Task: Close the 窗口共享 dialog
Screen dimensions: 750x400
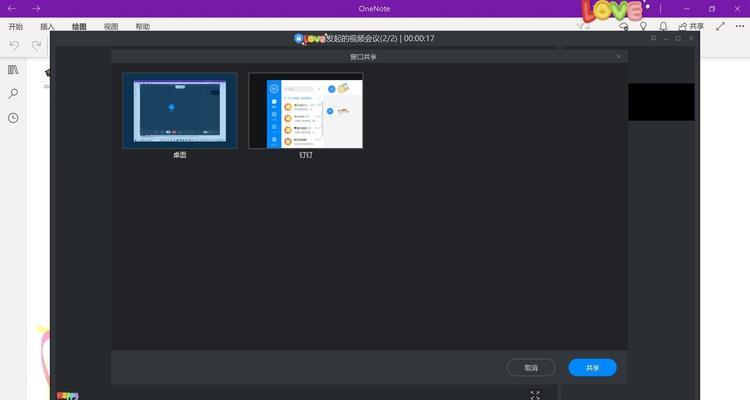Action: coord(618,56)
